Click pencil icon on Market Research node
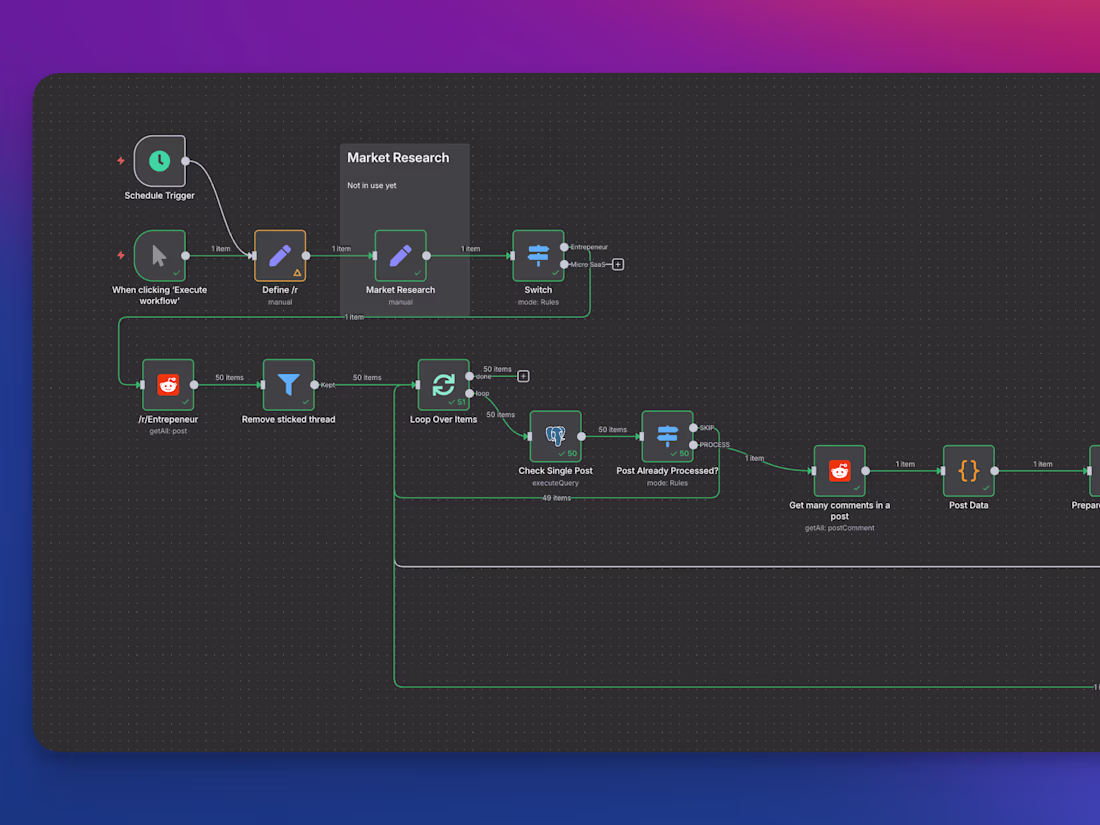 400,255
